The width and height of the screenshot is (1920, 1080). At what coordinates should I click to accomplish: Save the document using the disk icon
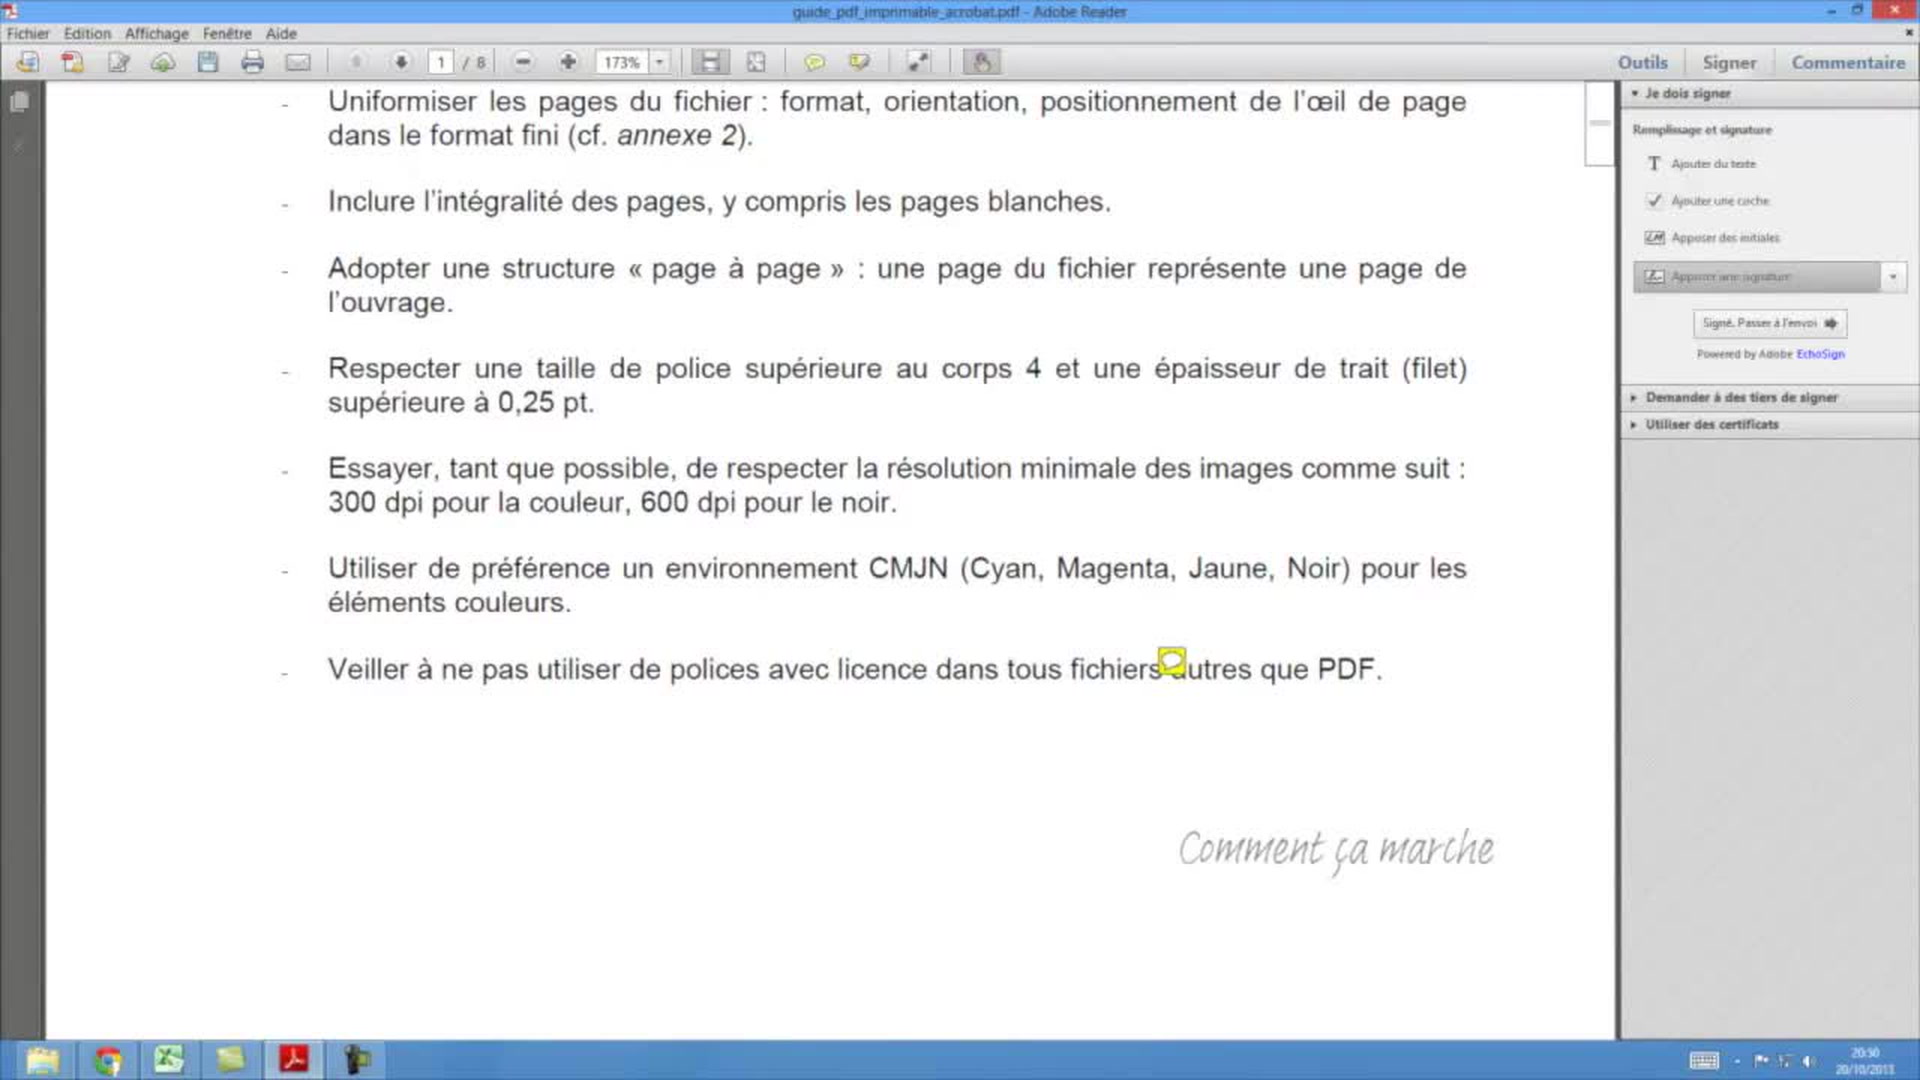coord(207,62)
